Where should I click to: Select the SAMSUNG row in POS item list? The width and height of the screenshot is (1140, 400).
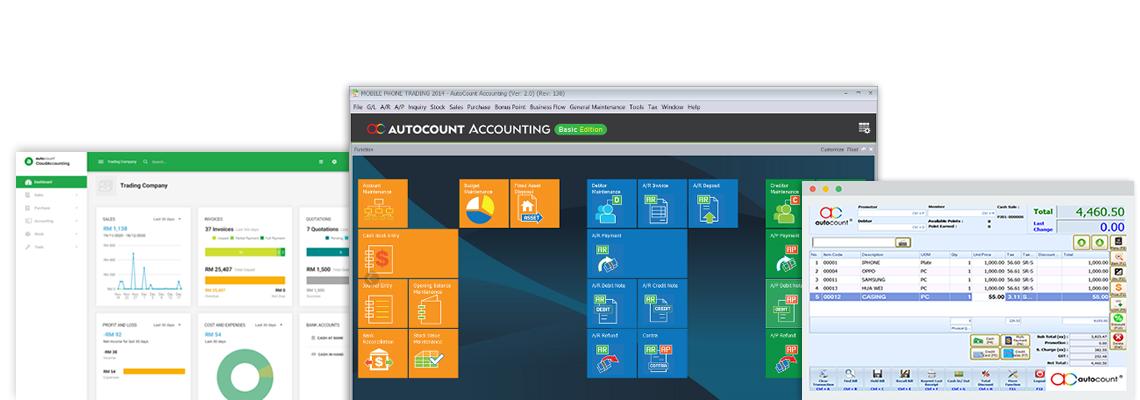960,279
